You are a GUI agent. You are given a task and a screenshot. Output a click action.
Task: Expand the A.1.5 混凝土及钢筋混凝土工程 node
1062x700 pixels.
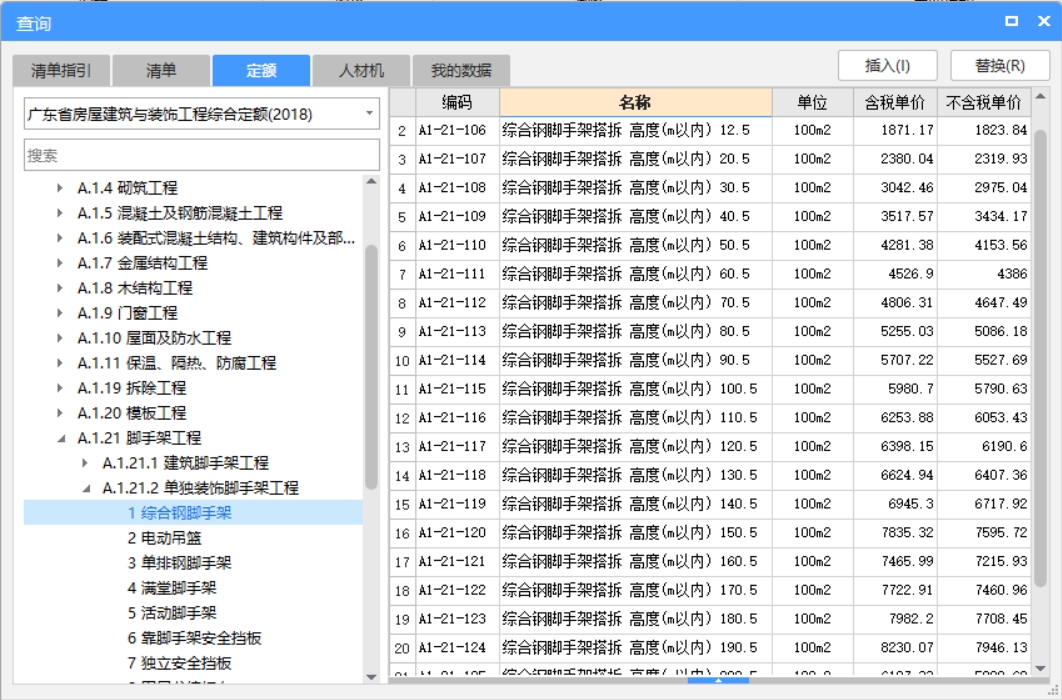click(60, 213)
